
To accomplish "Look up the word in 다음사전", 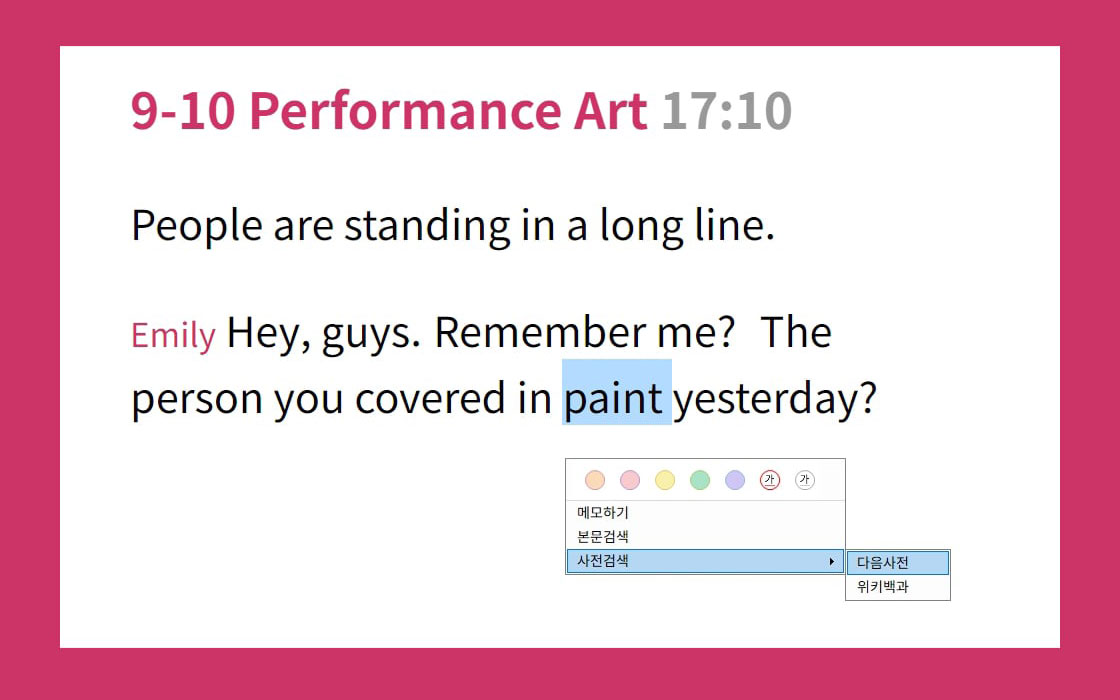I will [883, 563].
